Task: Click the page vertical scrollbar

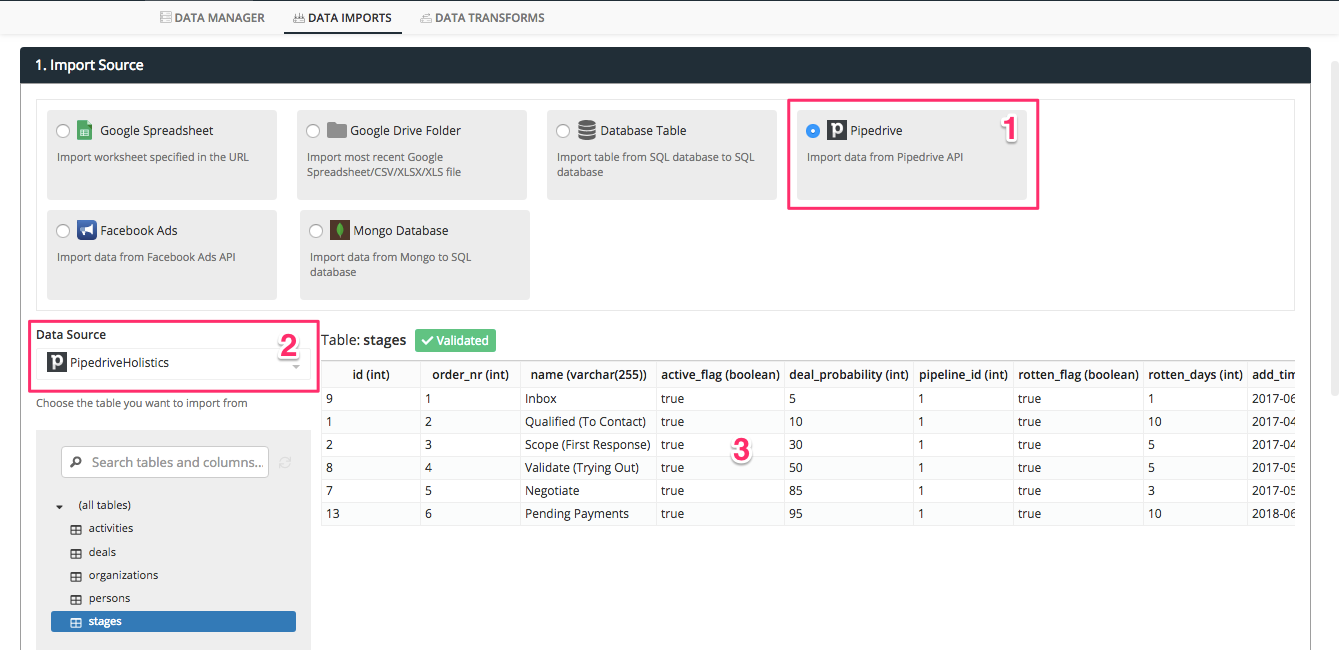Action: [1333, 228]
